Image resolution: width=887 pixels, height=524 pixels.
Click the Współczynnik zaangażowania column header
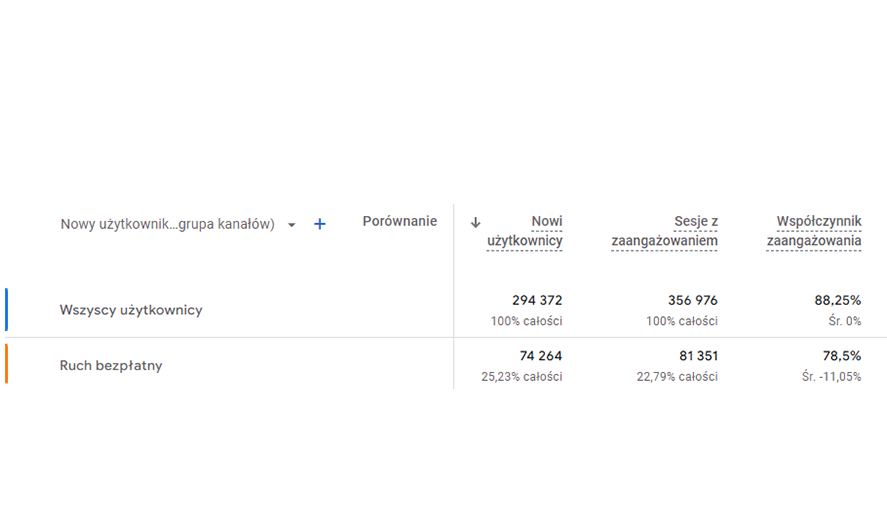click(x=814, y=231)
